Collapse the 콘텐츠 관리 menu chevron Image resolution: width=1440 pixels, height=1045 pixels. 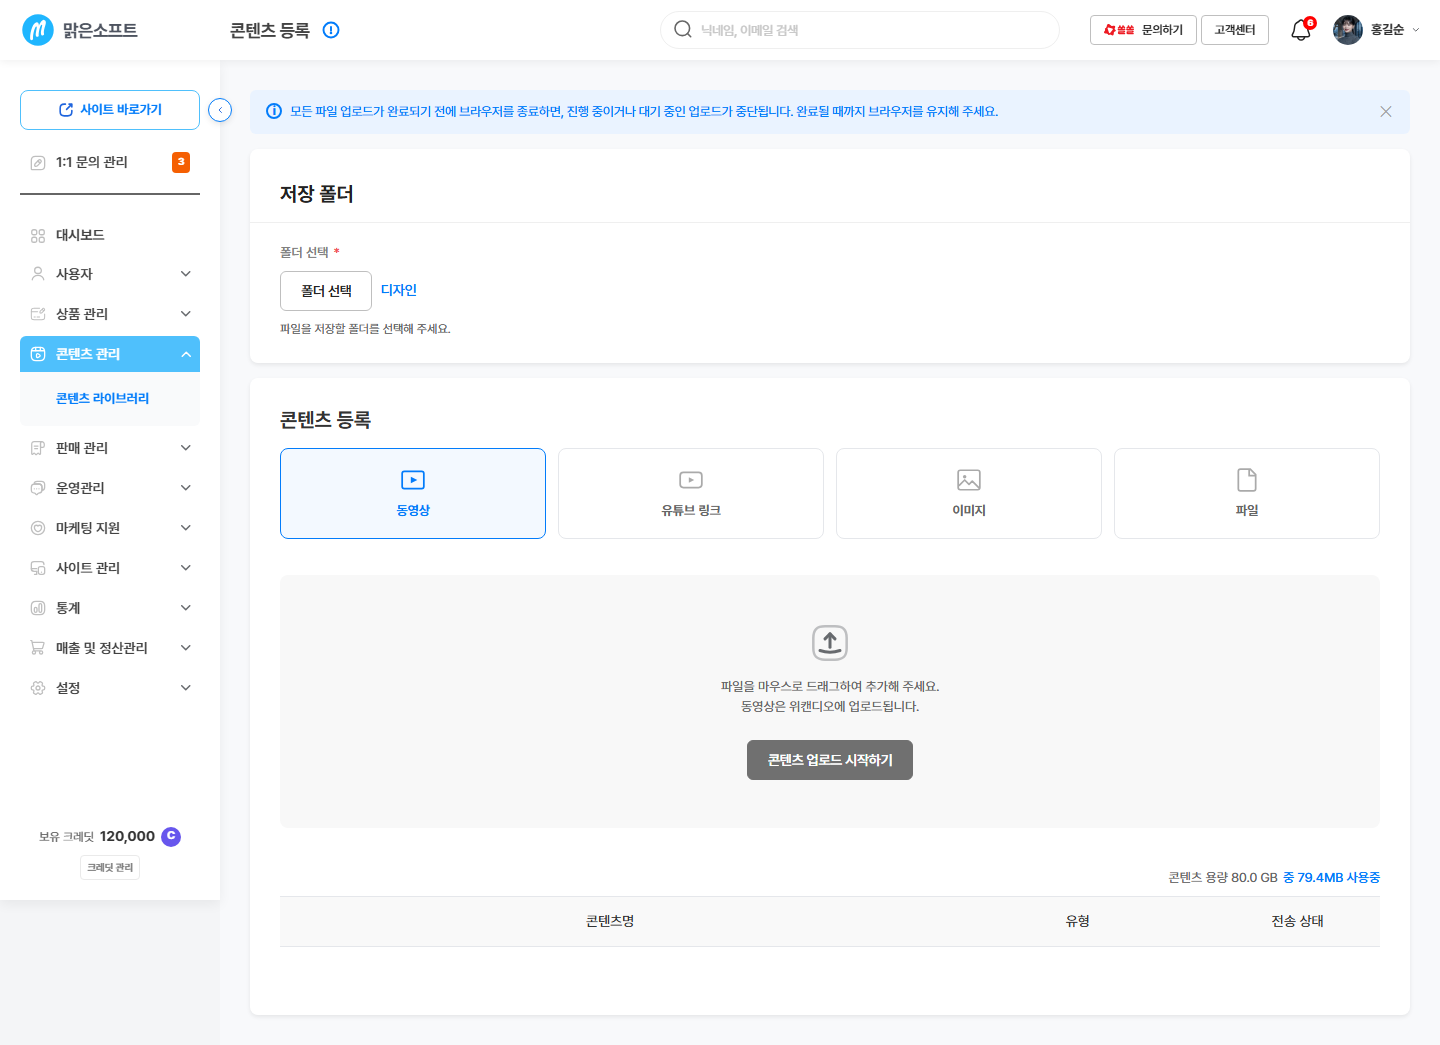point(186,354)
